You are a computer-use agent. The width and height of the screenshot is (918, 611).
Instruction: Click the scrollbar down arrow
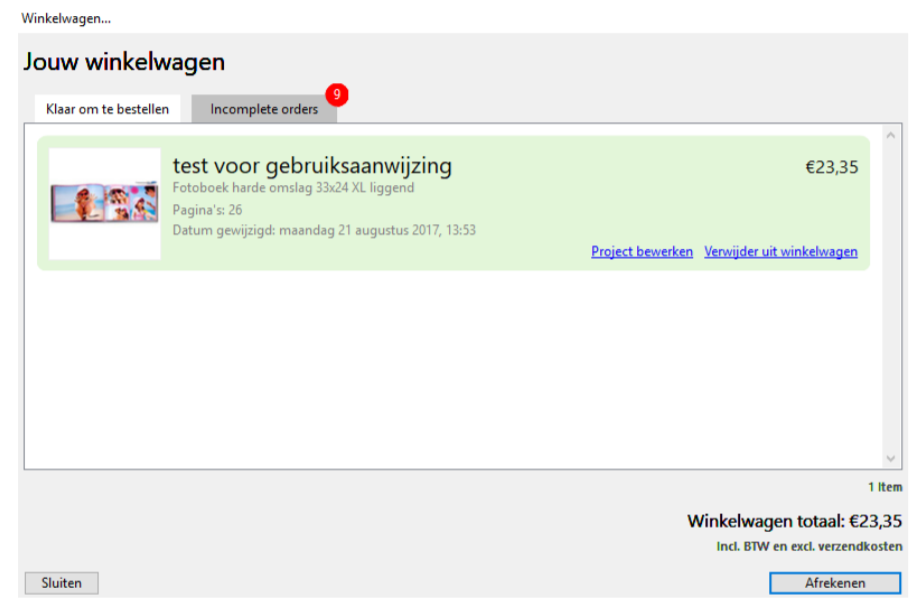coord(892,458)
